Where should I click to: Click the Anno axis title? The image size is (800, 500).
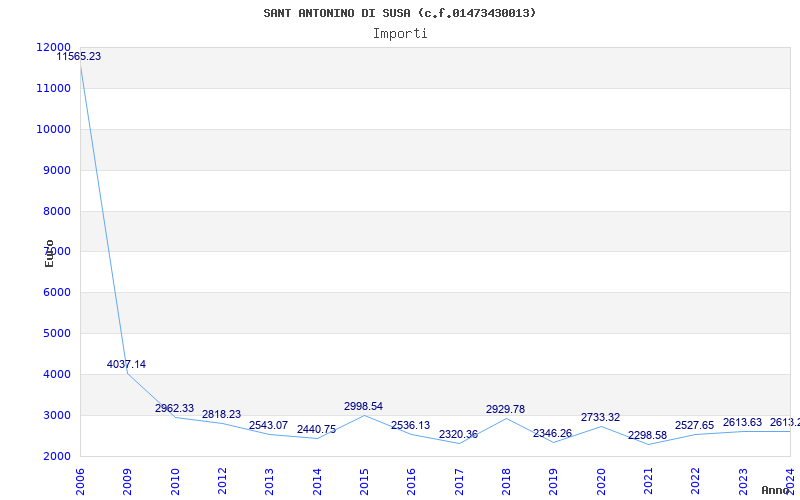coord(775,490)
